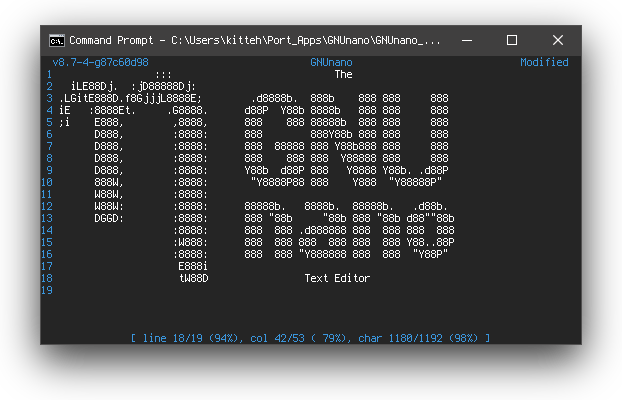The height and width of the screenshot is (400, 622).
Task: Click line number 19 in gutter
Action: pyautogui.click(x=47, y=290)
